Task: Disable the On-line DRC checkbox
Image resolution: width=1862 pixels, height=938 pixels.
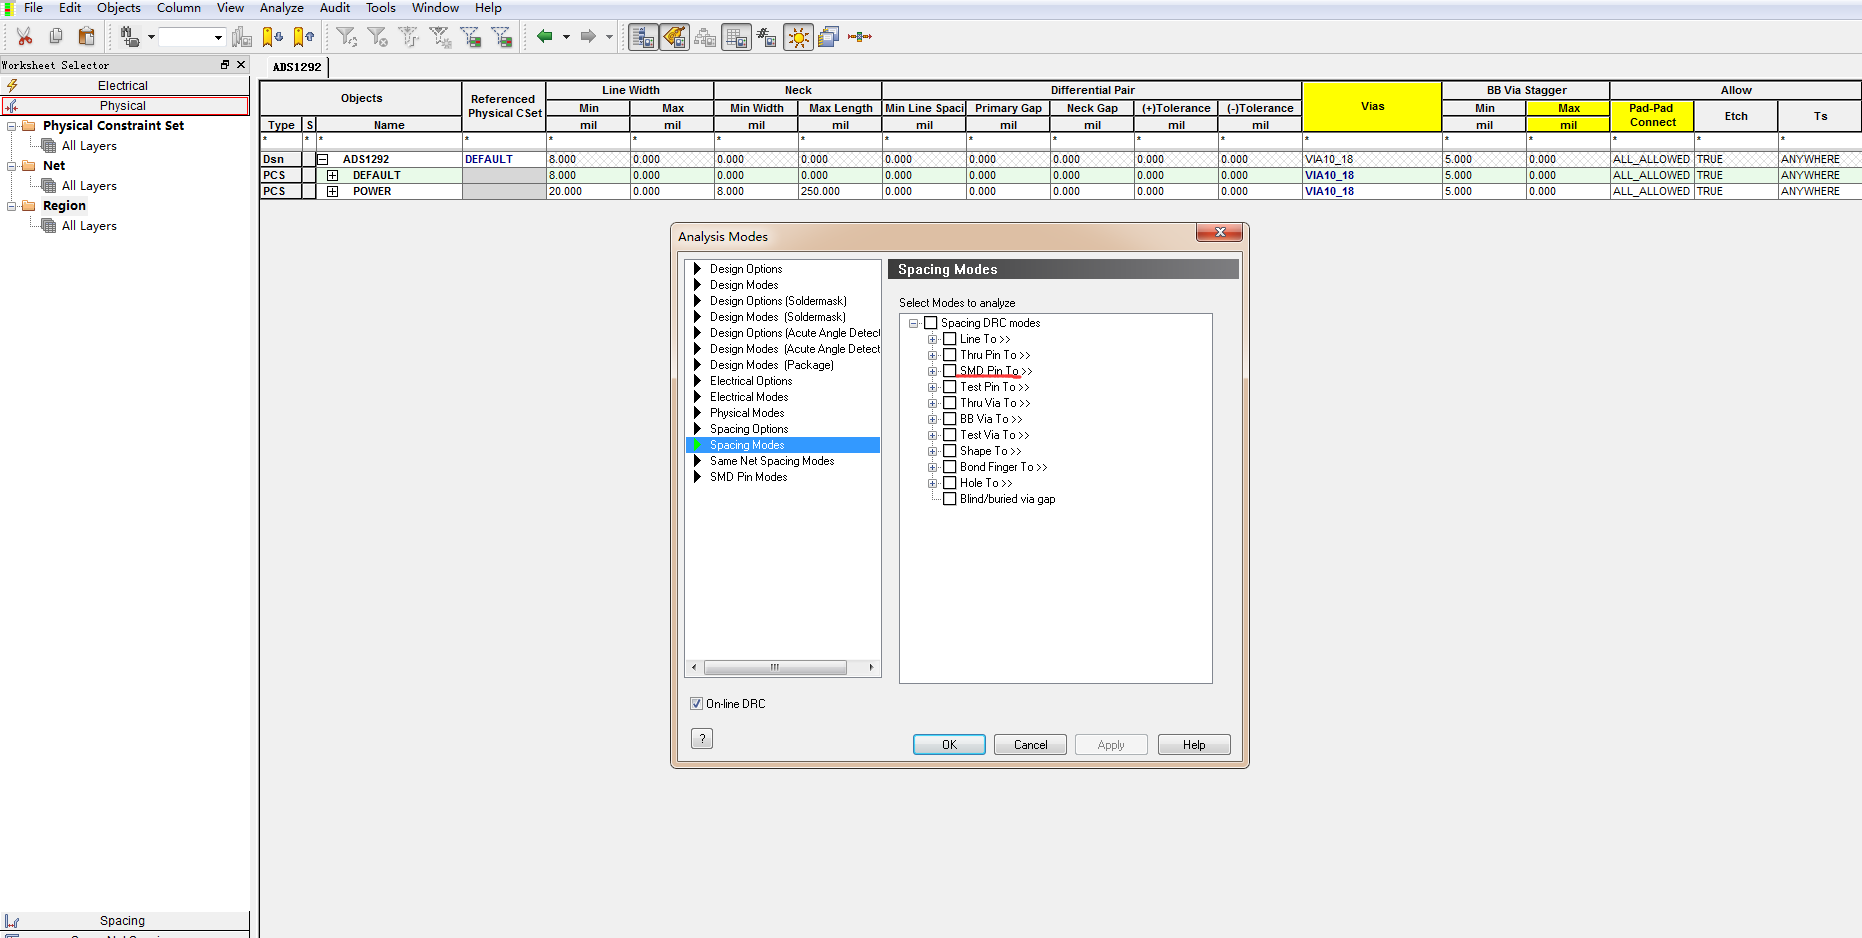Action: coord(696,703)
